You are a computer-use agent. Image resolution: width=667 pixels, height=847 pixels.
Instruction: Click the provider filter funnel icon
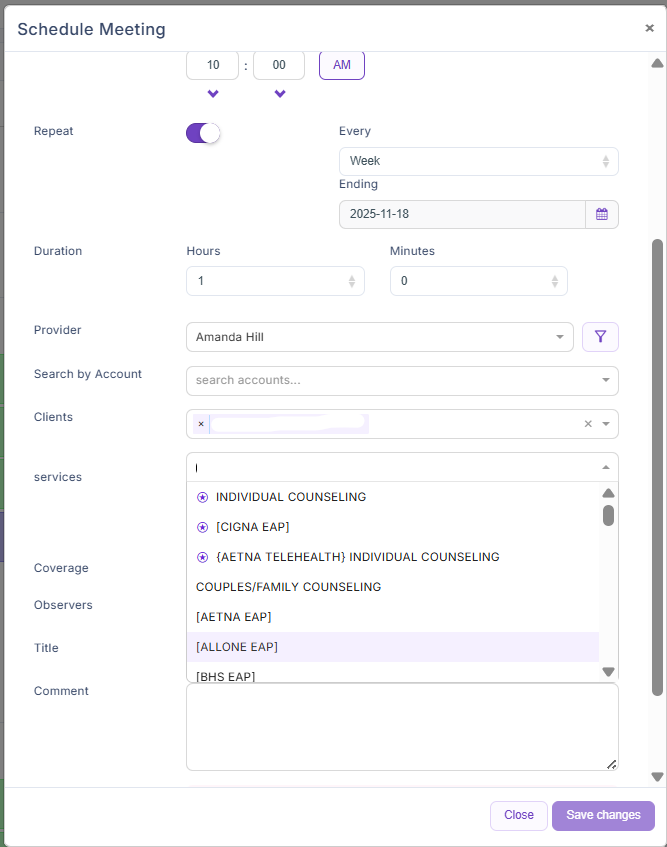click(600, 337)
